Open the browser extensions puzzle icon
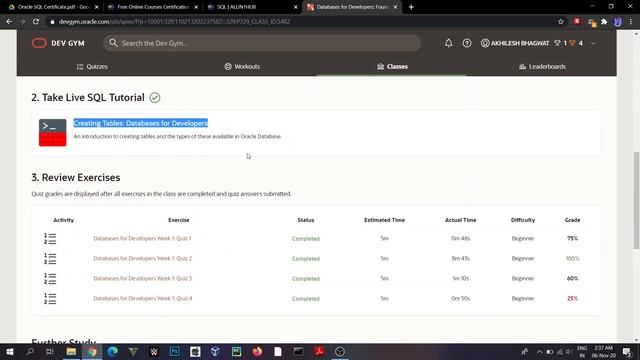The width and height of the screenshot is (640, 360). coord(604,22)
